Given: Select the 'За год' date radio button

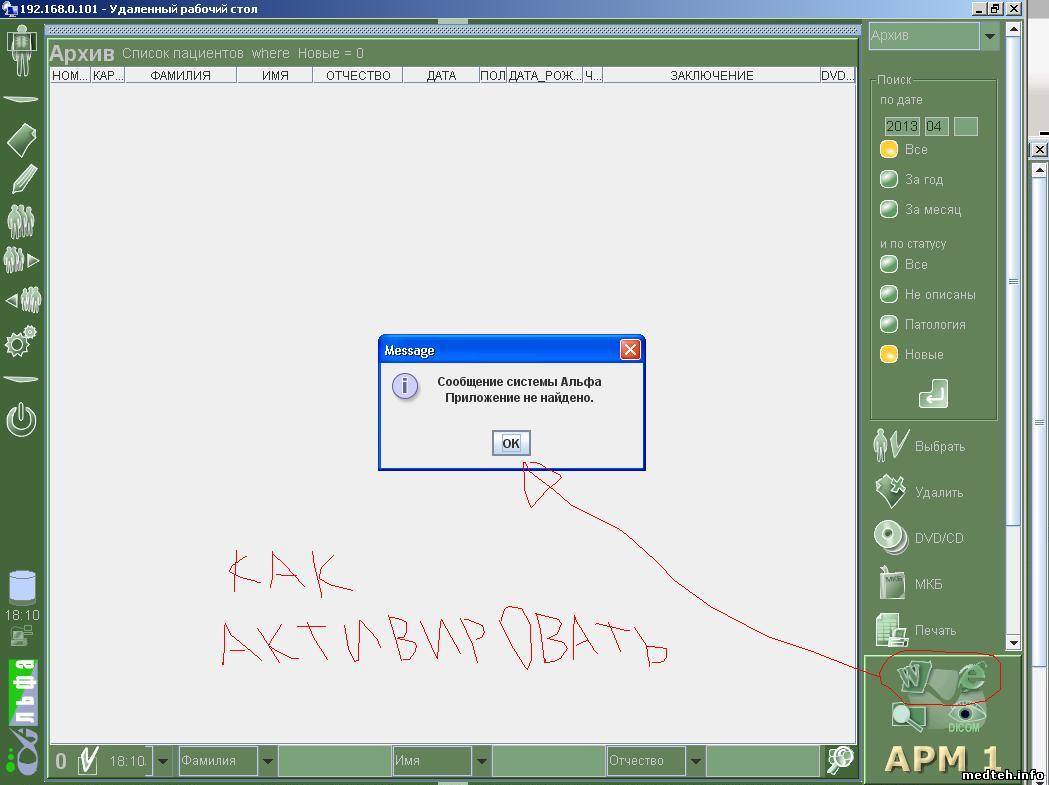Looking at the screenshot, I should coord(888,180).
